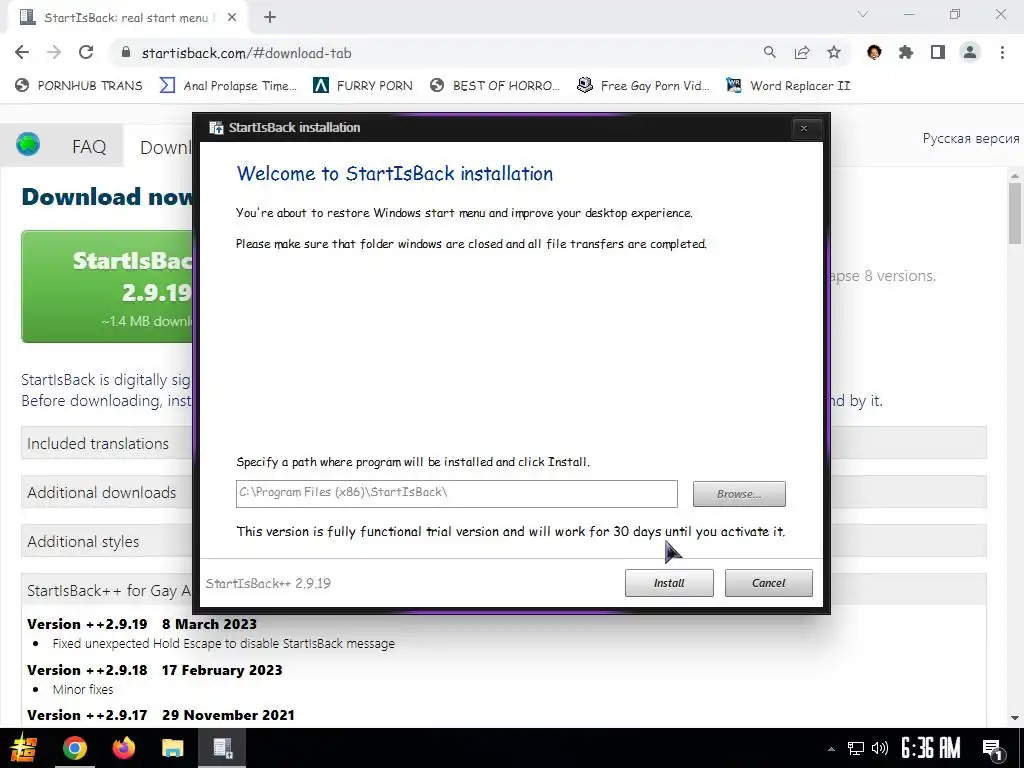Click the scrollbar up arrow
1024x768 pixels.
pos(1015,176)
